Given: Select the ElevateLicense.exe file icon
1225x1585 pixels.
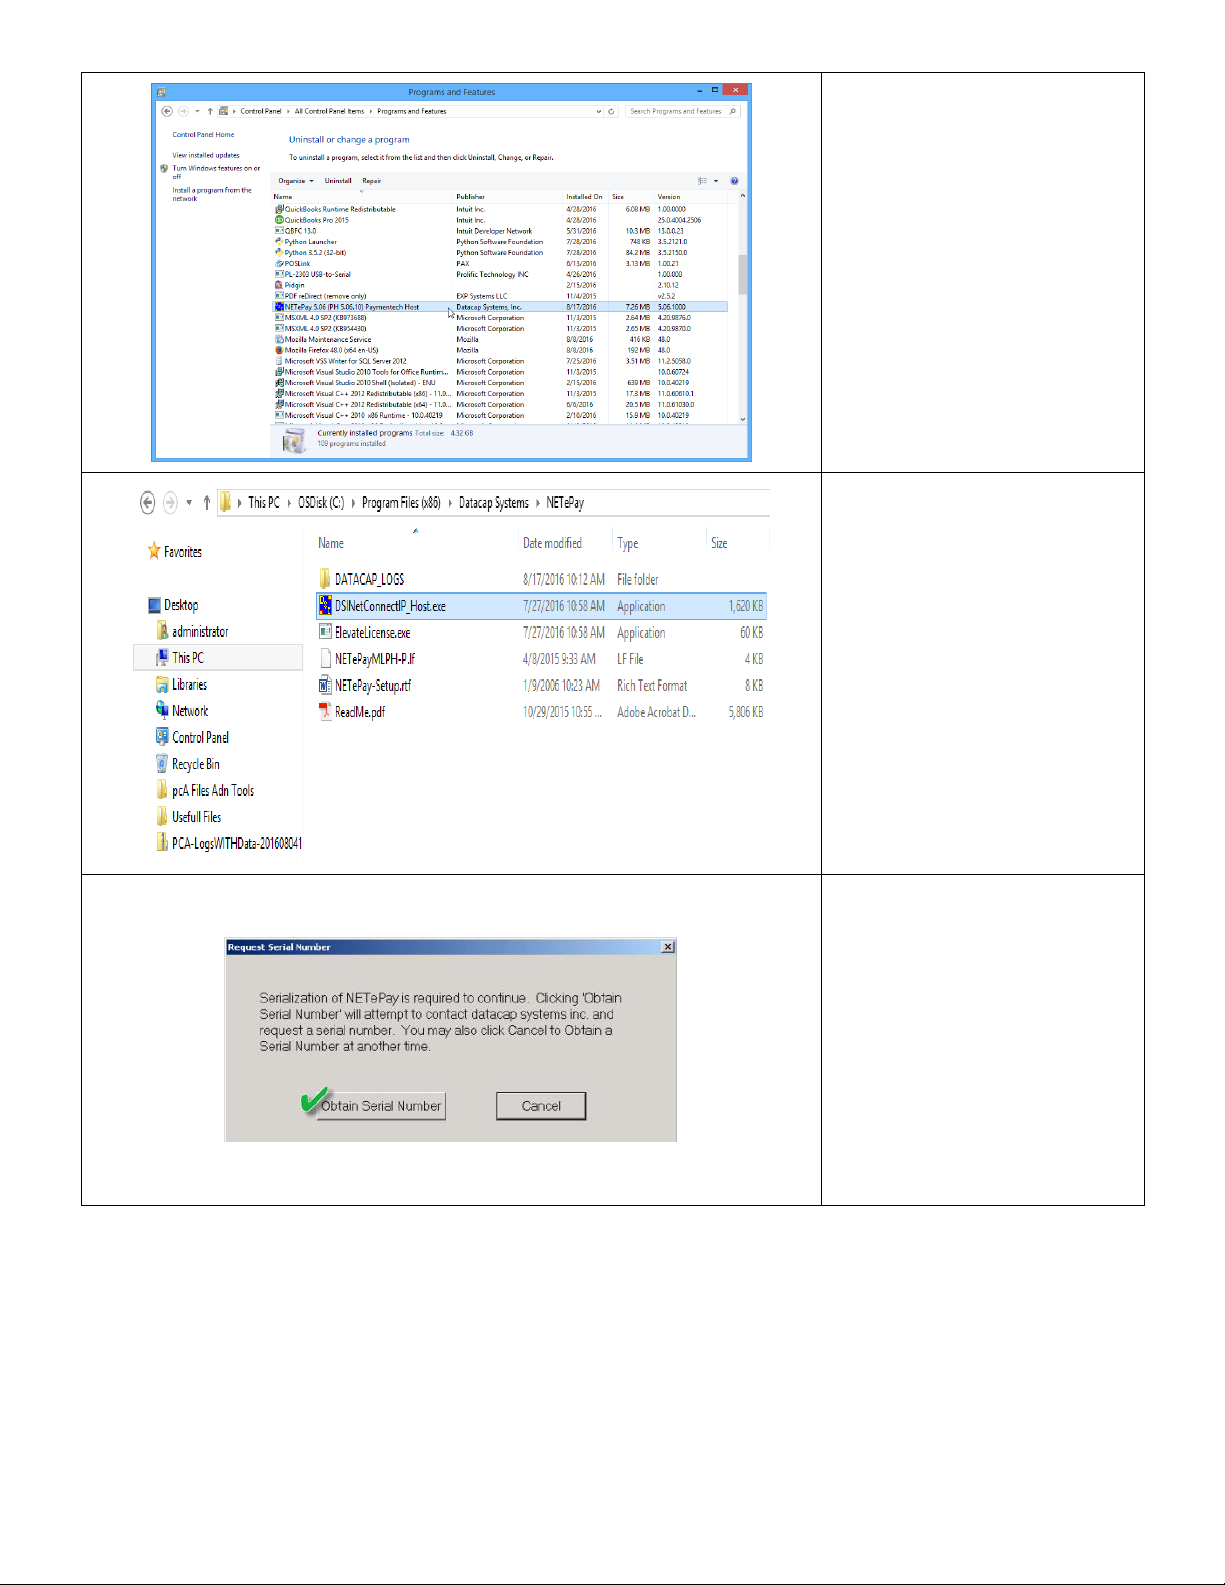Looking at the screenshot, I should [x=325, y=632].
